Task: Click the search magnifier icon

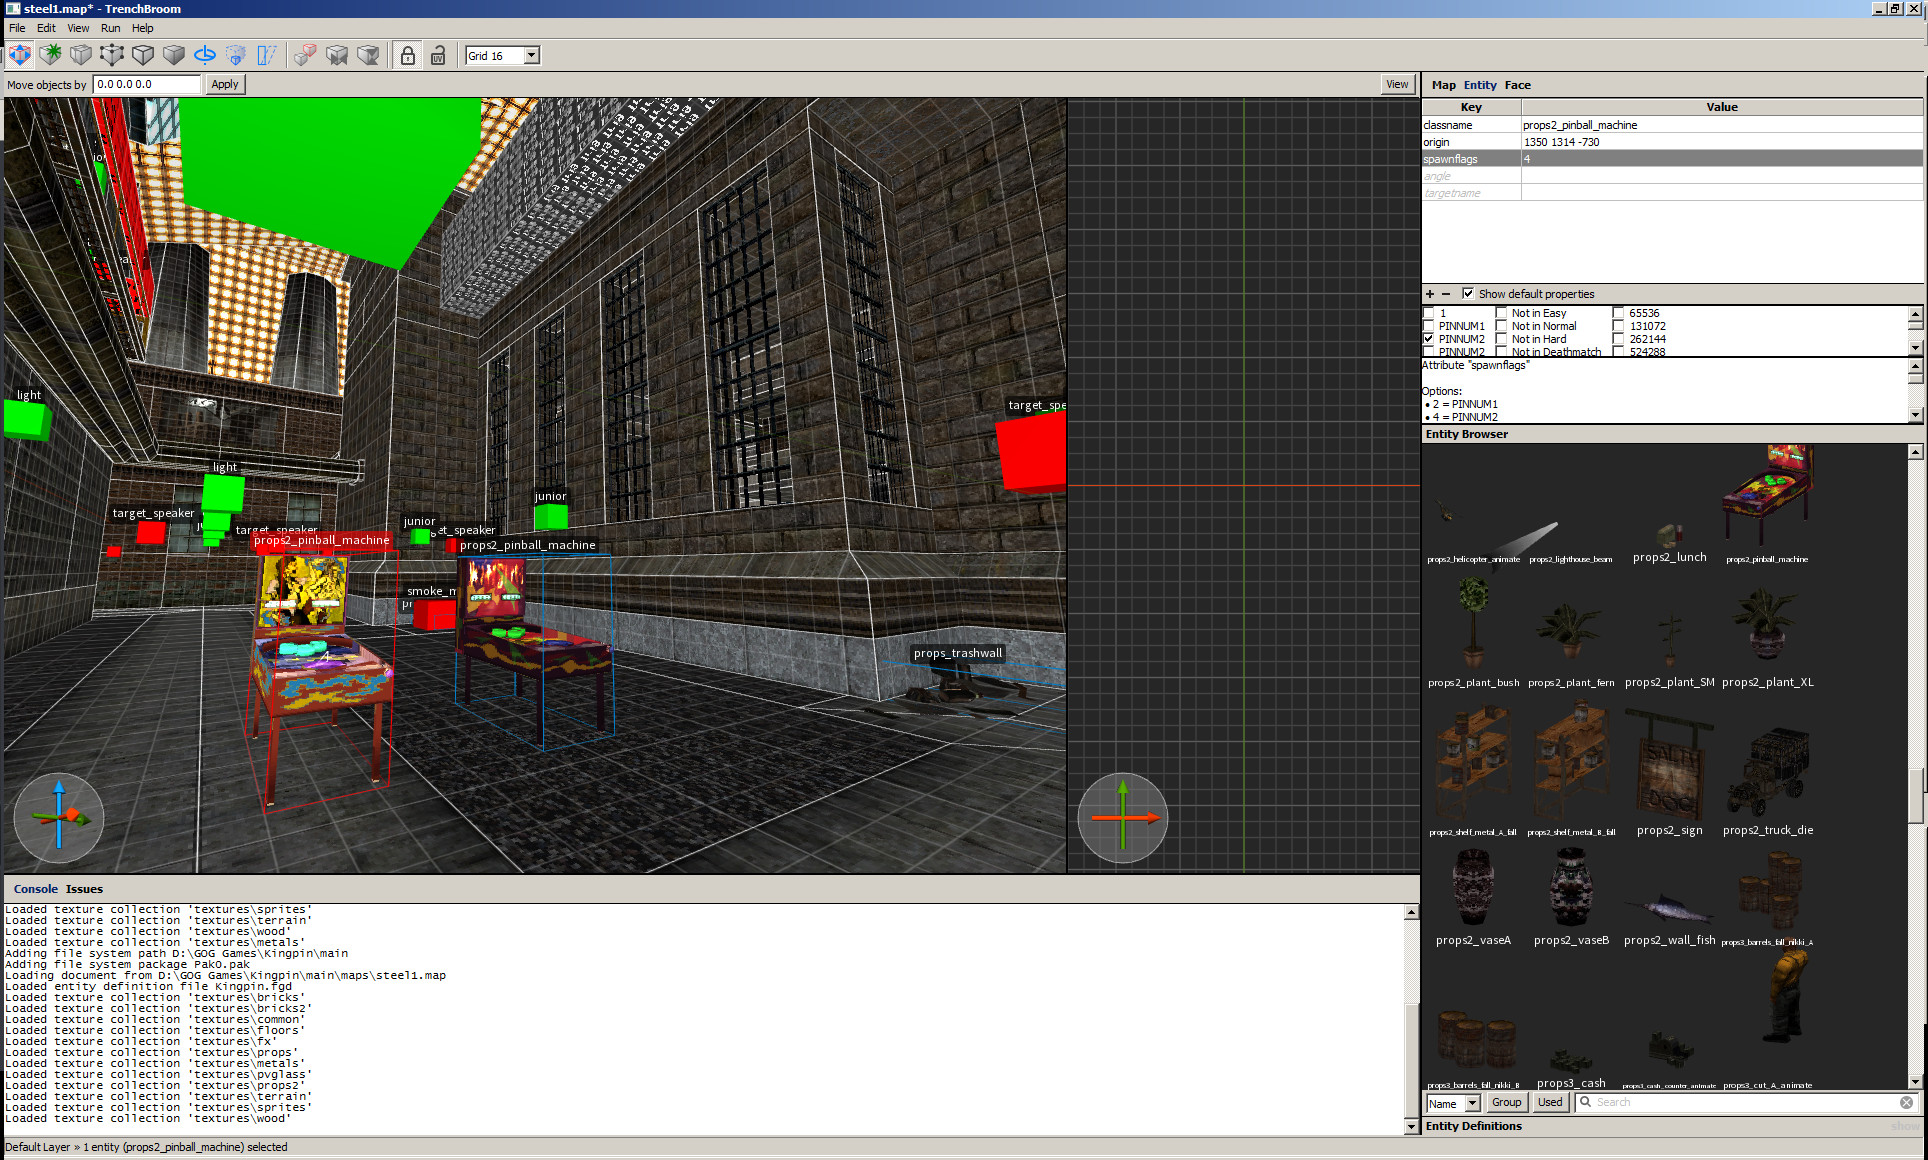Action: (1585, 1102)
